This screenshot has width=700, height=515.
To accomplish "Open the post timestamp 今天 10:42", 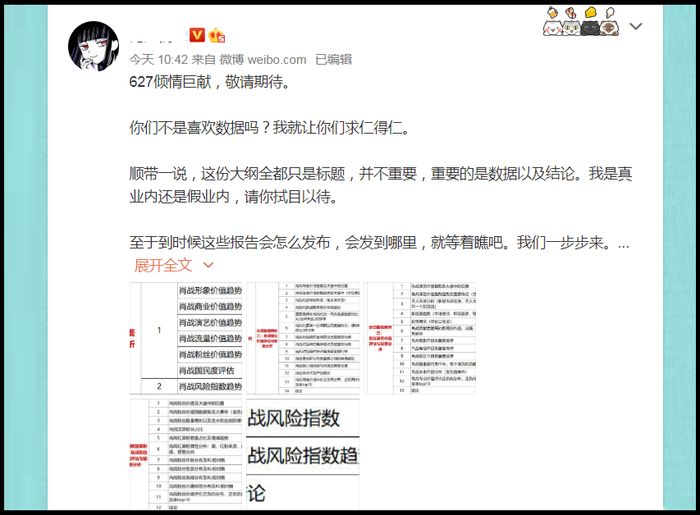I will point(158,59).
